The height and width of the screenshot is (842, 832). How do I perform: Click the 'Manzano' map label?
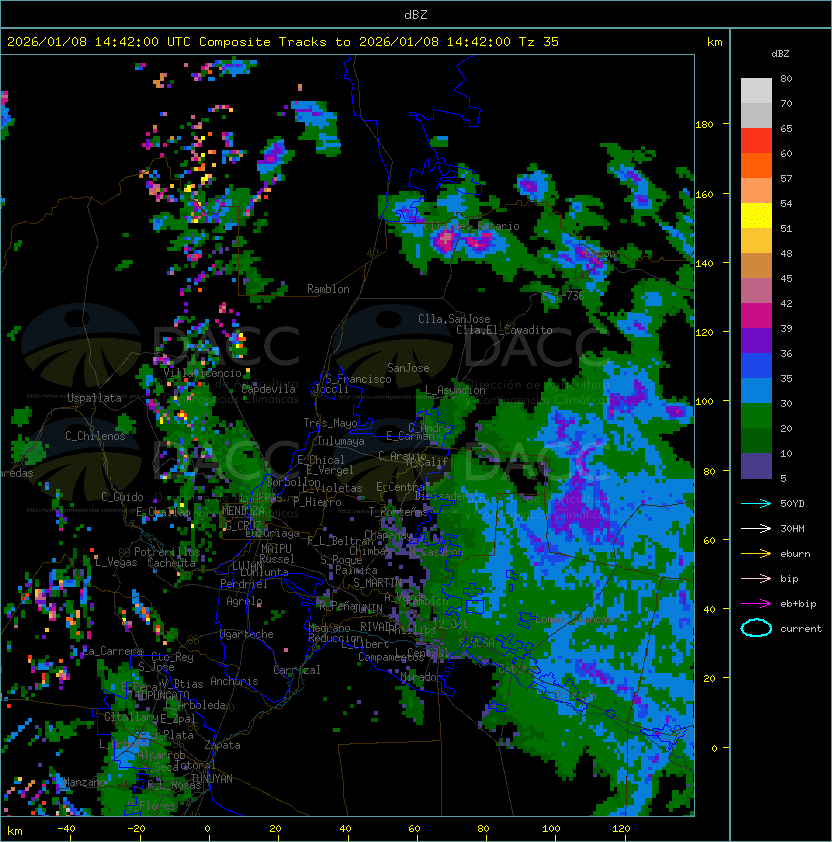(x=85, y=782)
